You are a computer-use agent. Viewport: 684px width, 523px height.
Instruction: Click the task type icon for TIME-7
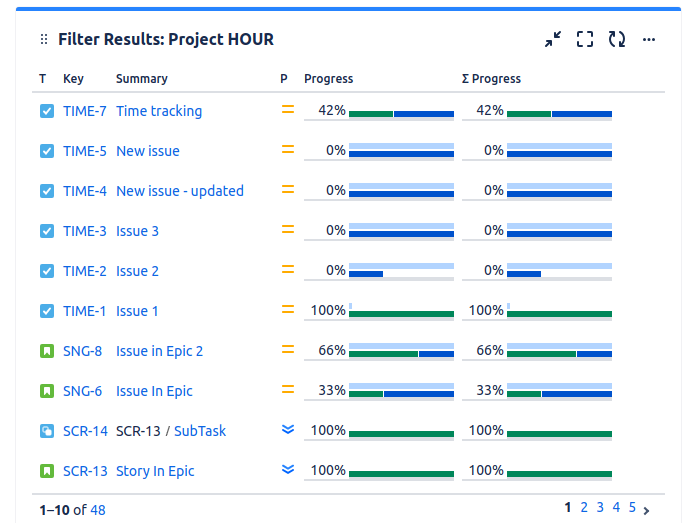point(47,111)
